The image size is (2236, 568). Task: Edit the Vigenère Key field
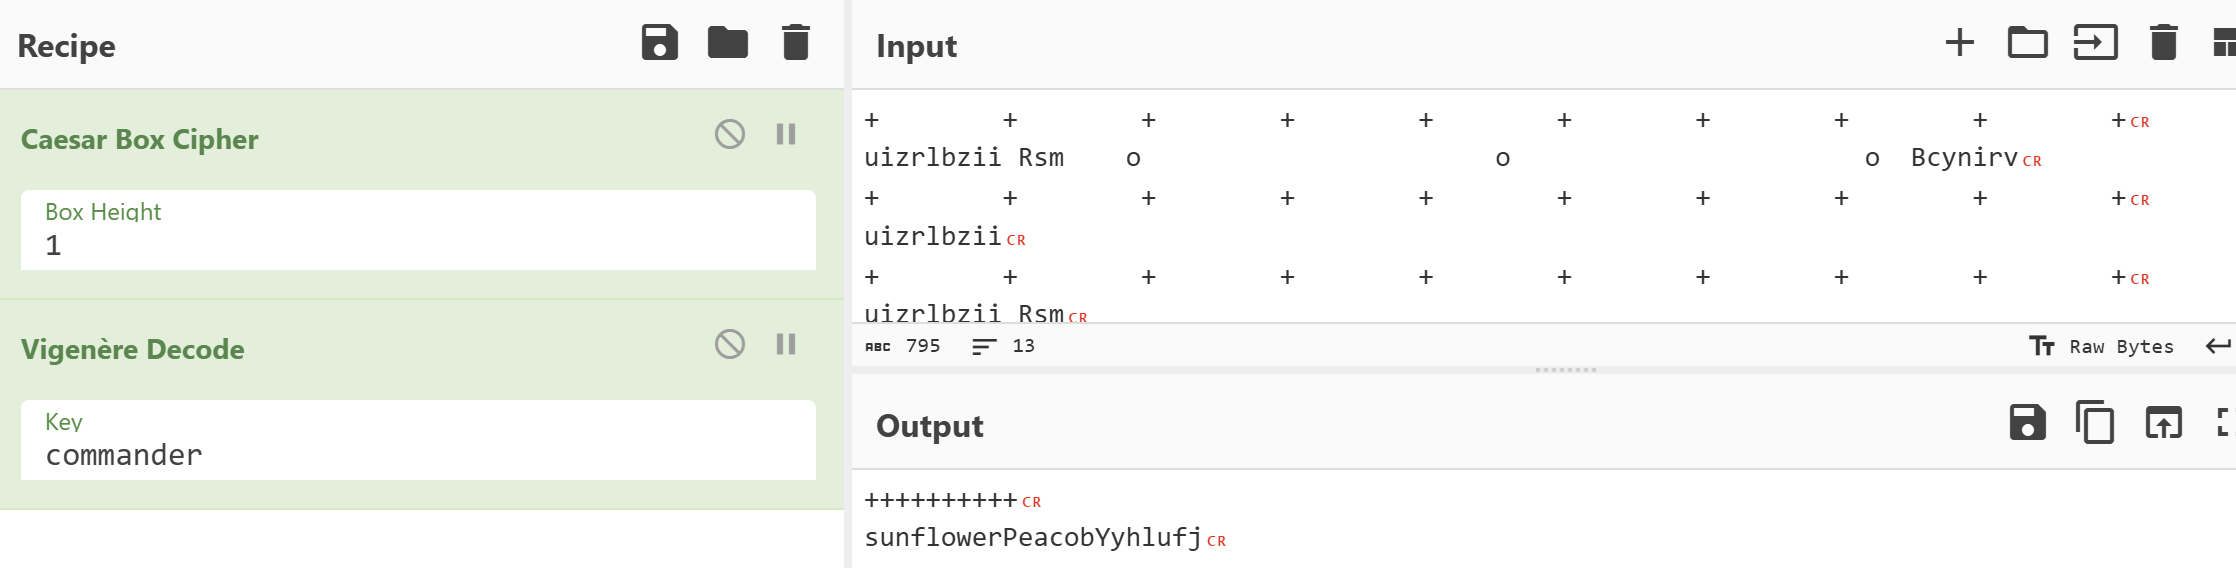coord(418,440)
